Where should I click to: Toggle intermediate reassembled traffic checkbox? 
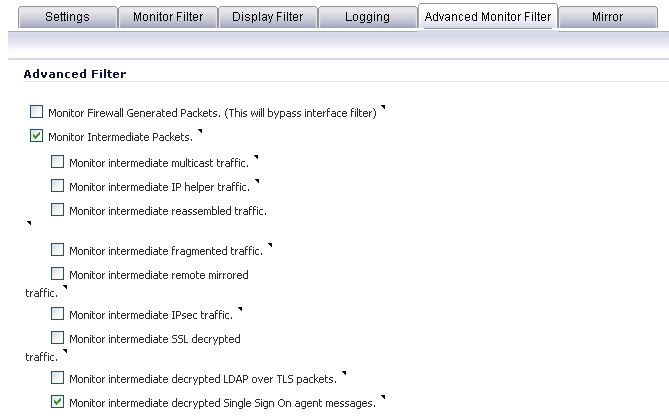pos(58,210)
